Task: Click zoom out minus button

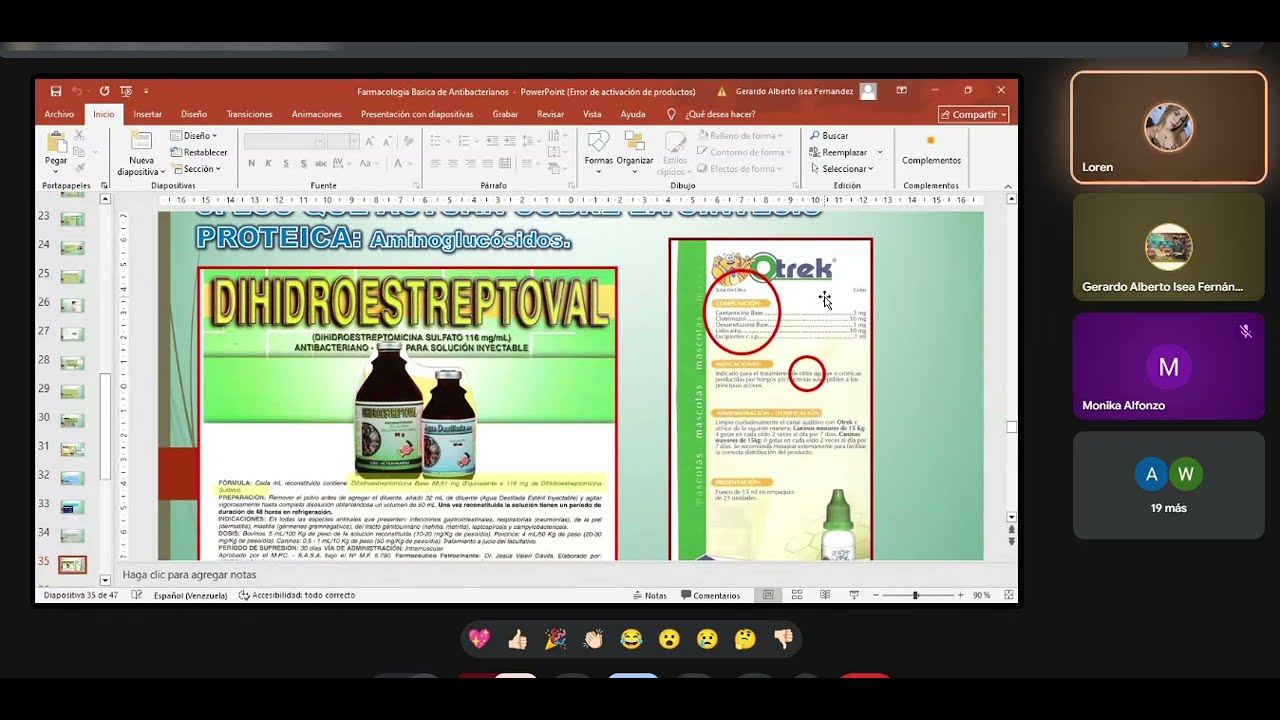Action: click(x=876, y=595)
